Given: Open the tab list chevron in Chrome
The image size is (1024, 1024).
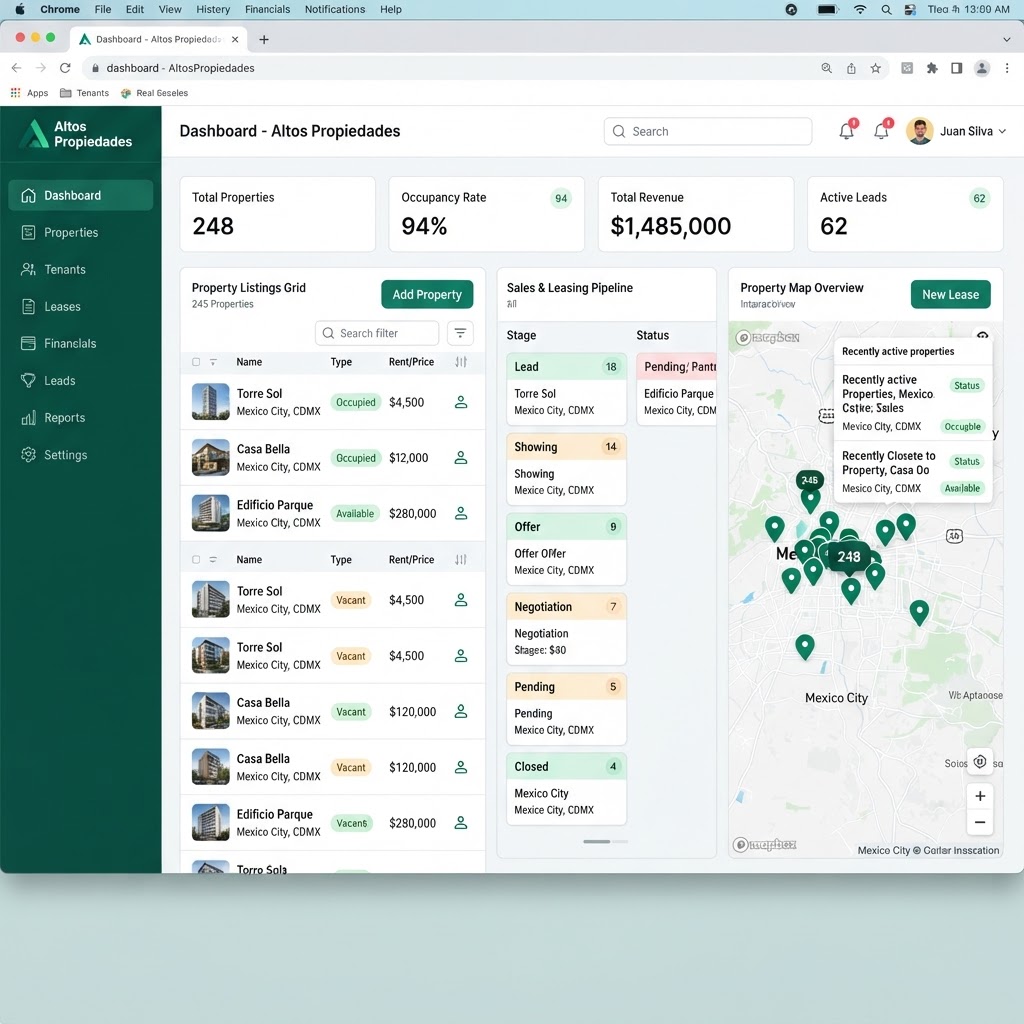Looking at the screenshot, I should [x=1006, y=39].
